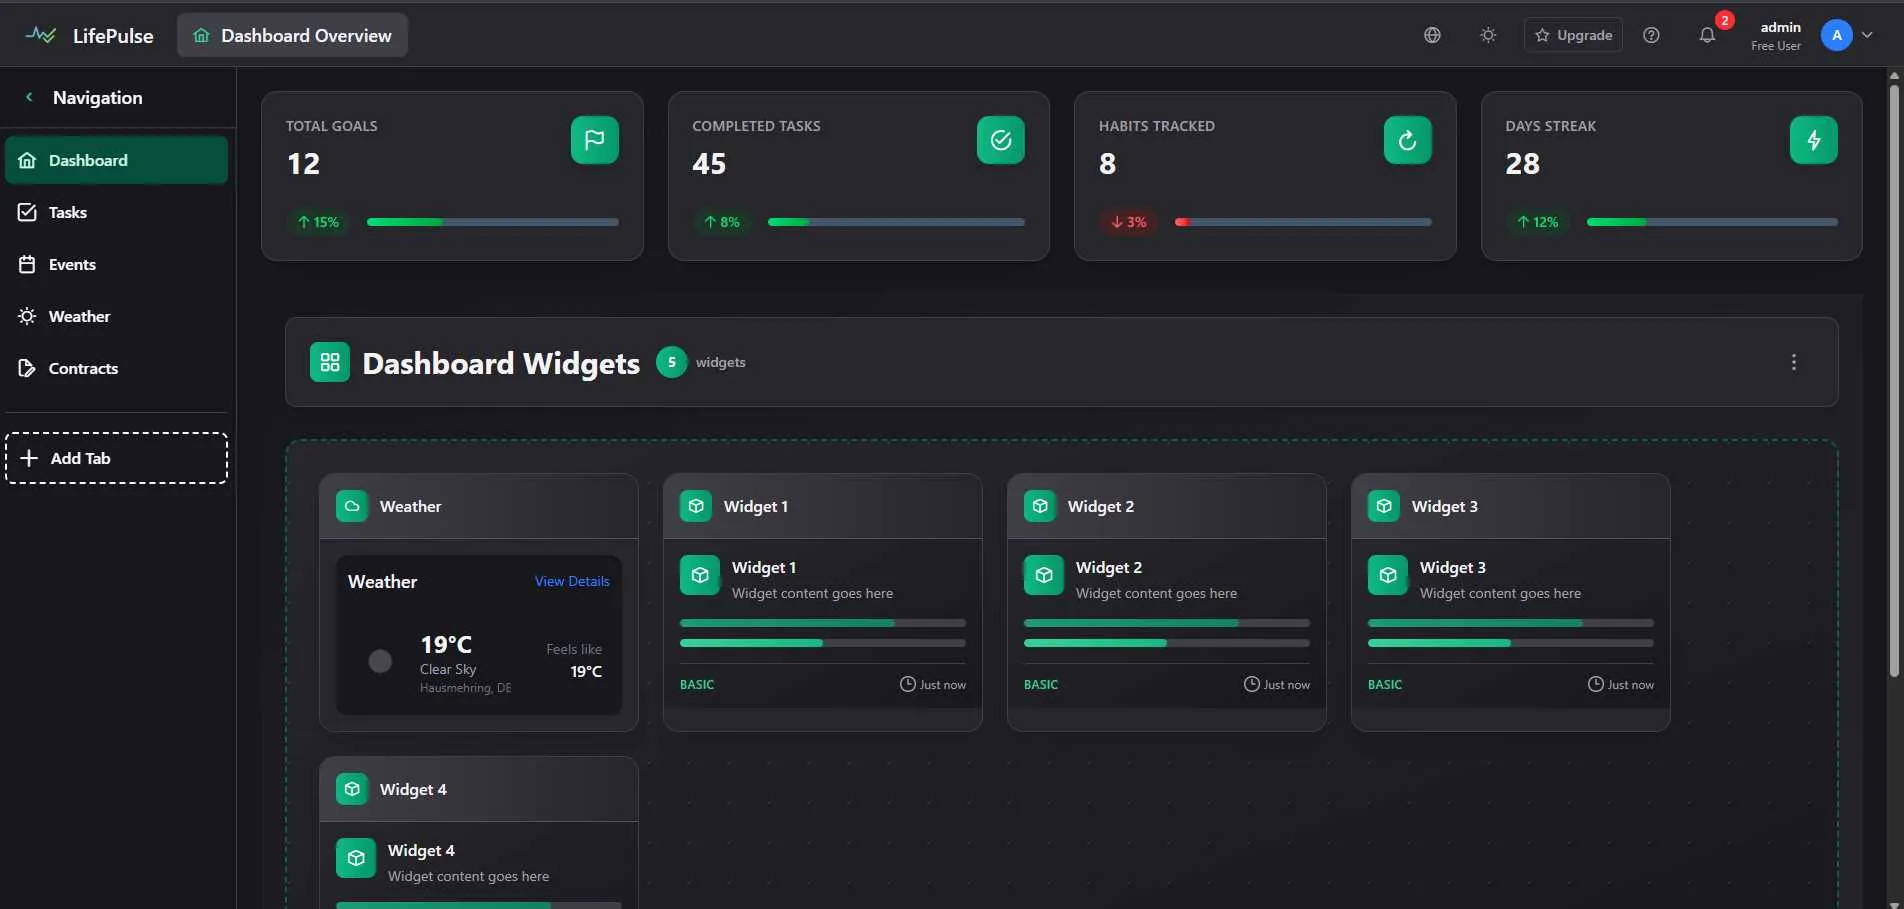Collapse the Navigation sidebar chevron
This screenshot has height=909, width=1904.
tap(29, 97)
